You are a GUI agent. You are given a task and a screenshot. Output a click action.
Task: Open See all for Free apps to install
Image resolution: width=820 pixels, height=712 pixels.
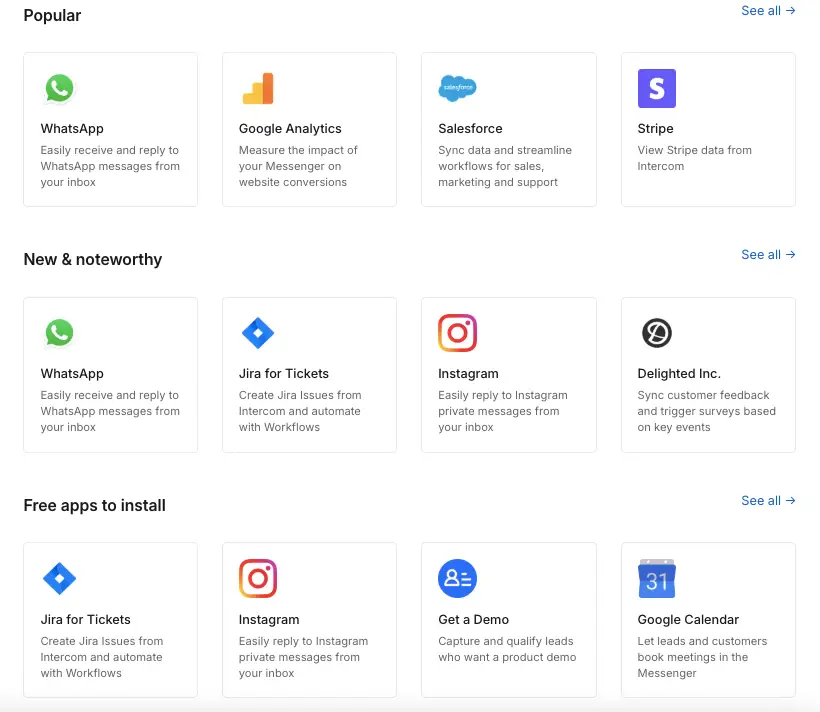(768, 501)
